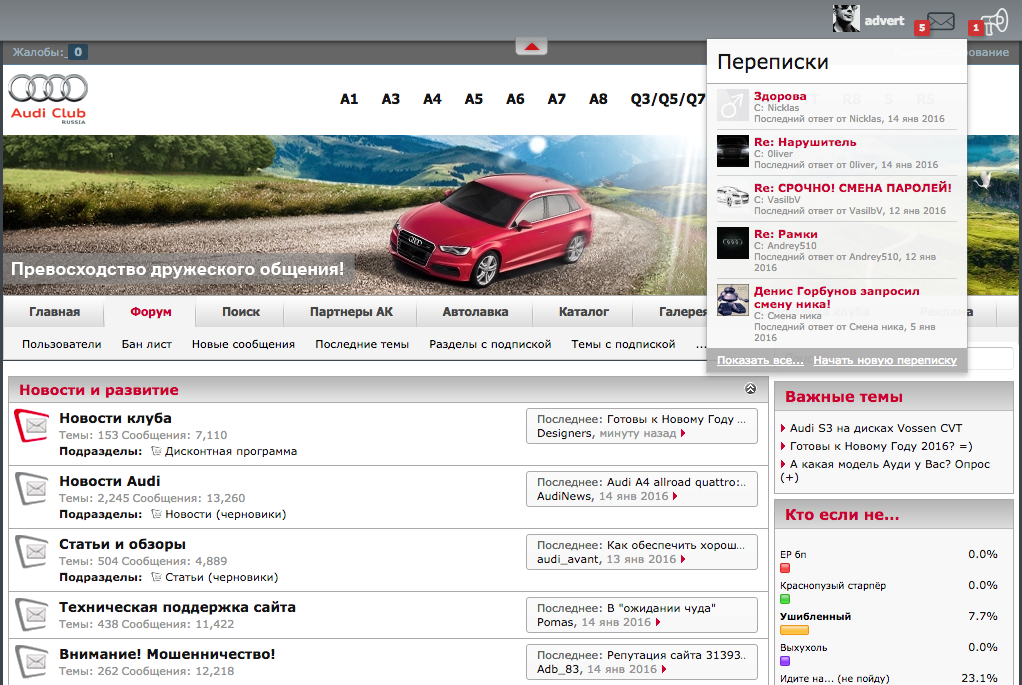The height and width of the screenshot is (685, 1022).
Task: Open the Каталог tab
Action: click(x=583, y=312)
